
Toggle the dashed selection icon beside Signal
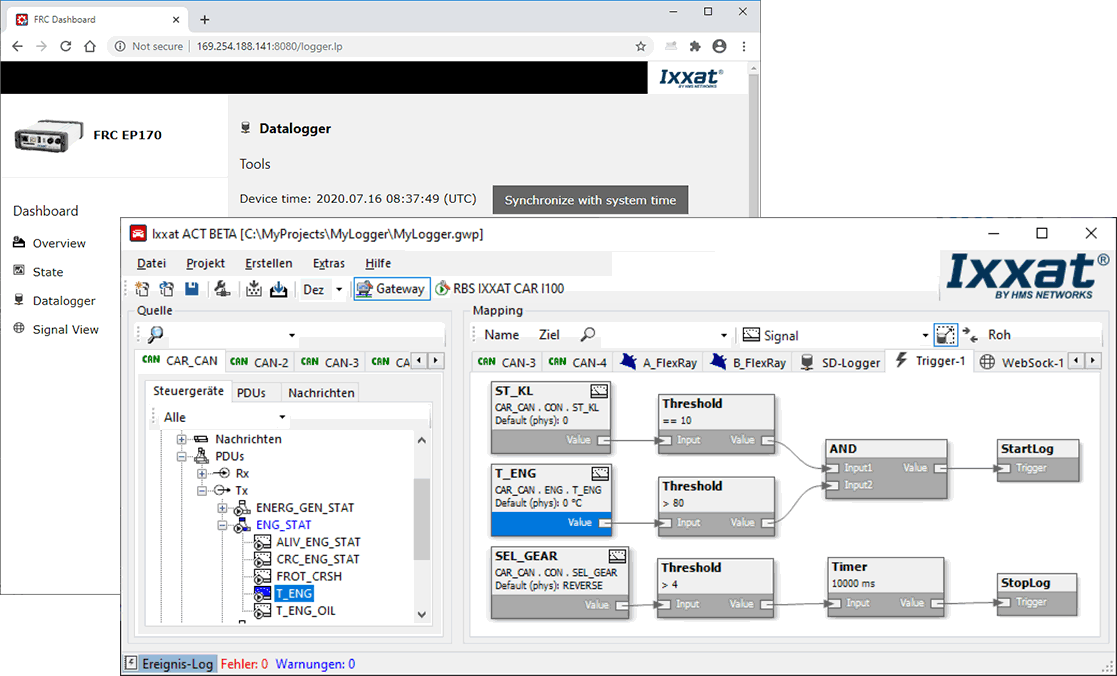click(x=945, y=335)
